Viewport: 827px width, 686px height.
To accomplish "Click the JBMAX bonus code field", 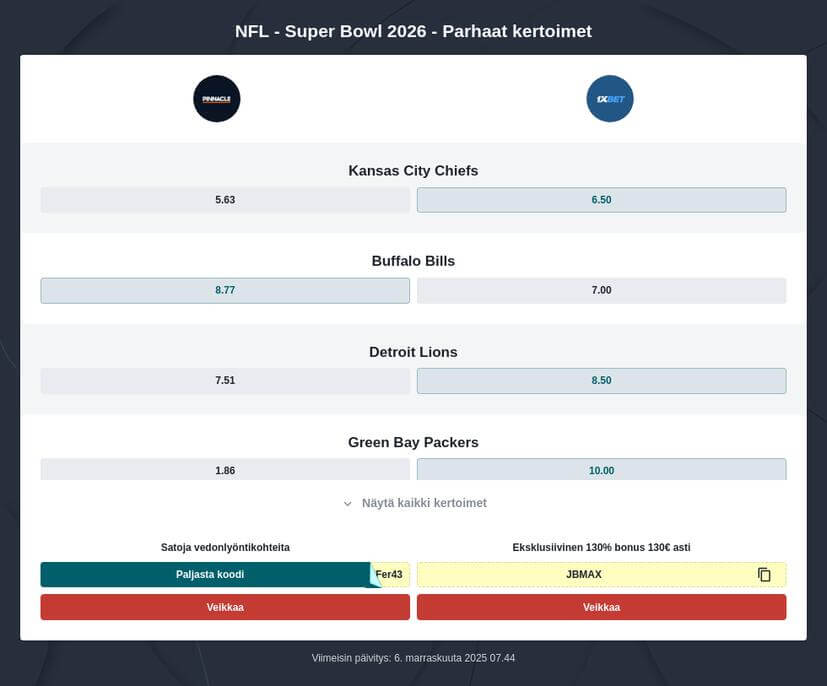I will tap(585, 574).
